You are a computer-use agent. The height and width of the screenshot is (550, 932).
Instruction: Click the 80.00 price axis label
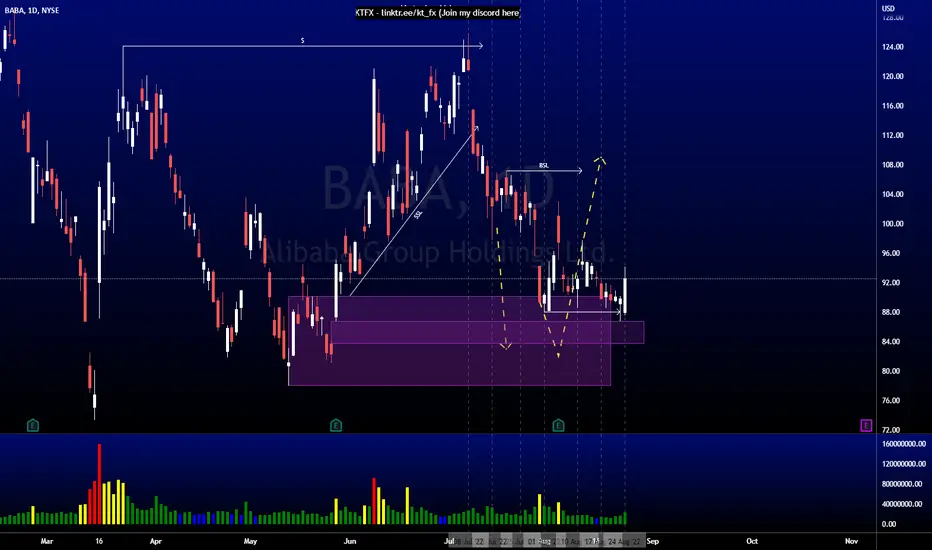click(x=890, y=371)
